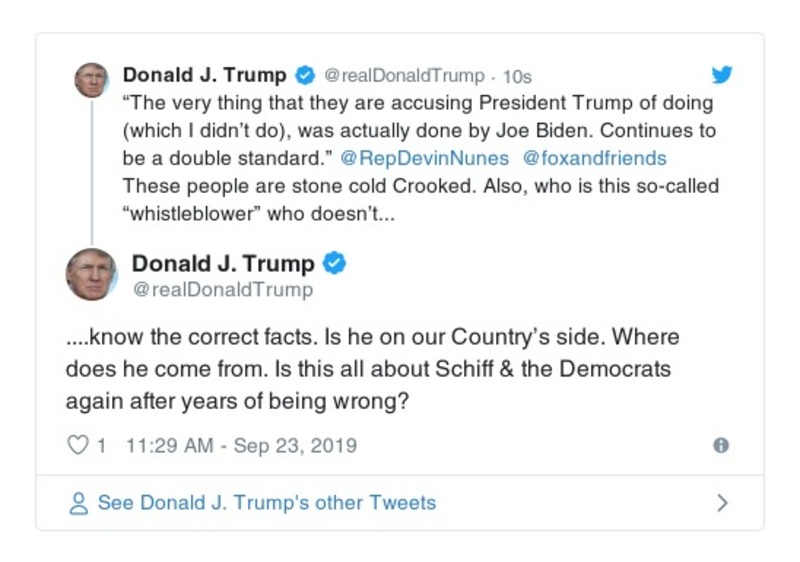The width and height of the screenshot is (800, 562).
Task: Click the person icon beside See other Tweets
Action: tap(78, 503)
